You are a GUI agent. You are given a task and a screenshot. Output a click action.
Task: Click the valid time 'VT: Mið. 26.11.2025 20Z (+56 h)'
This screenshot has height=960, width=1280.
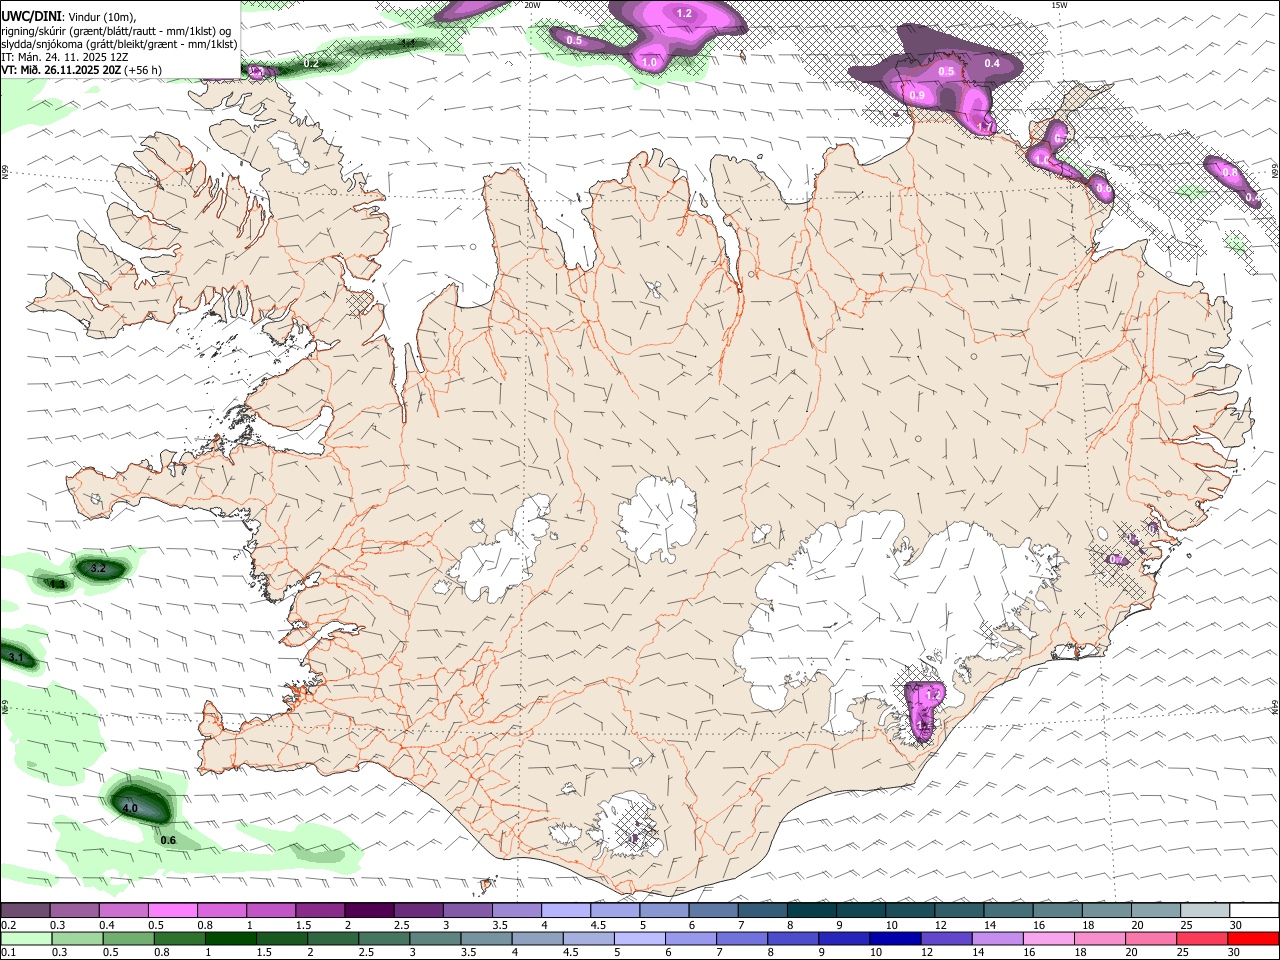point(82,70)
